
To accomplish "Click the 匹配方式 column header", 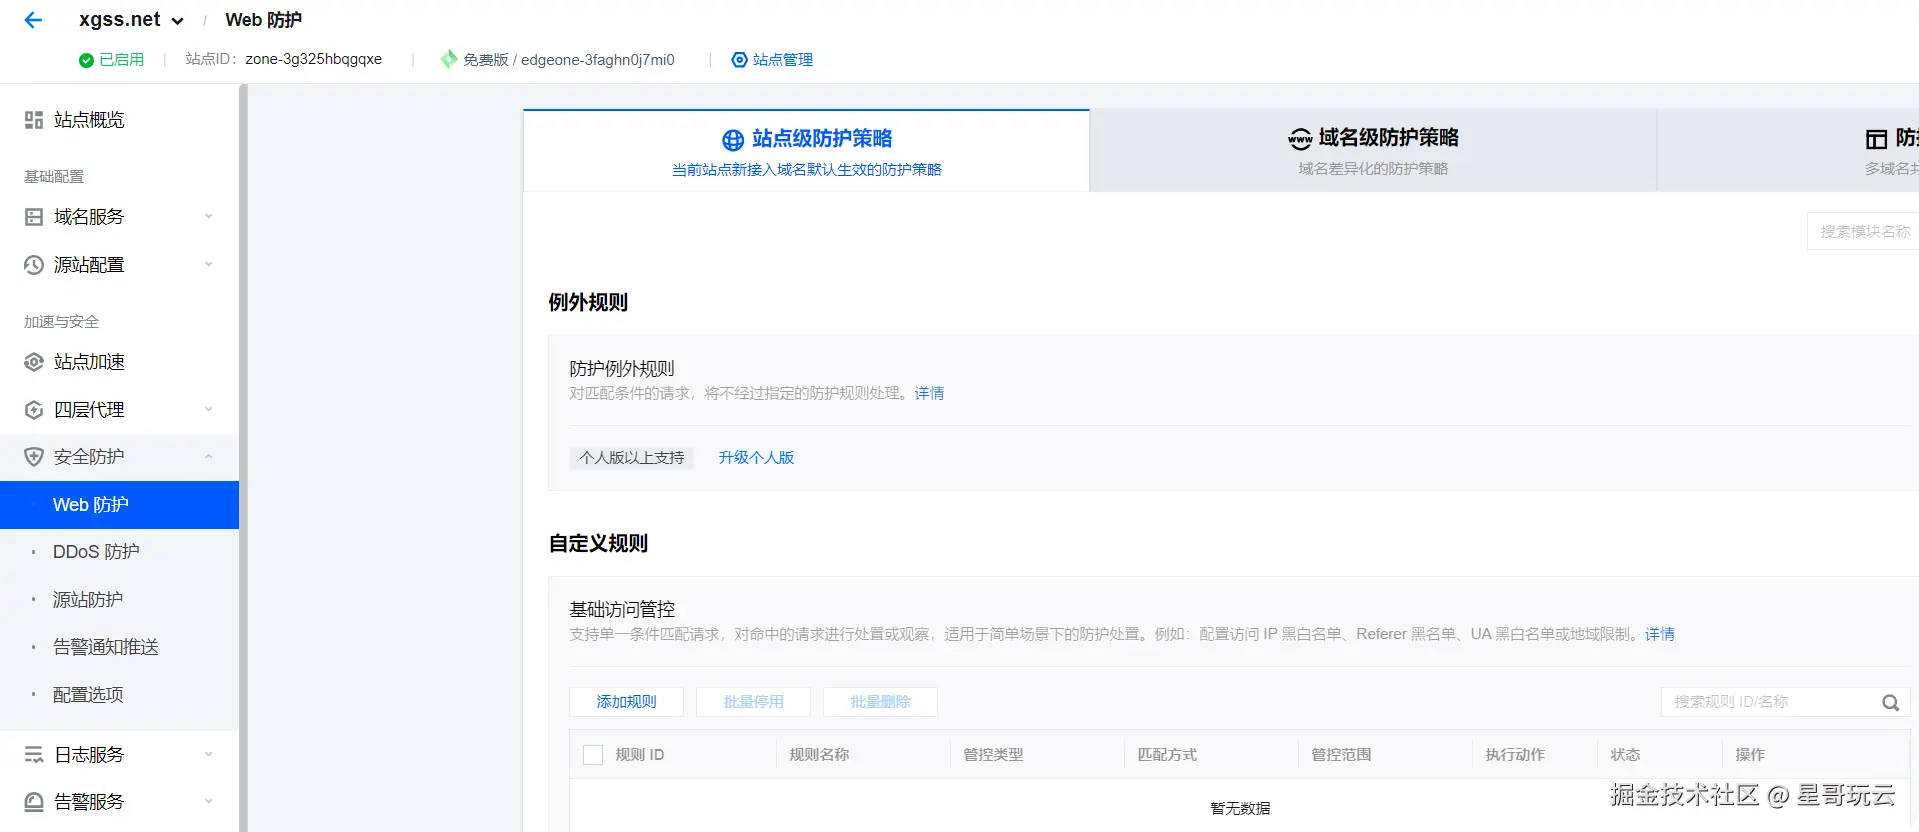I will [x=1167, y=755].
